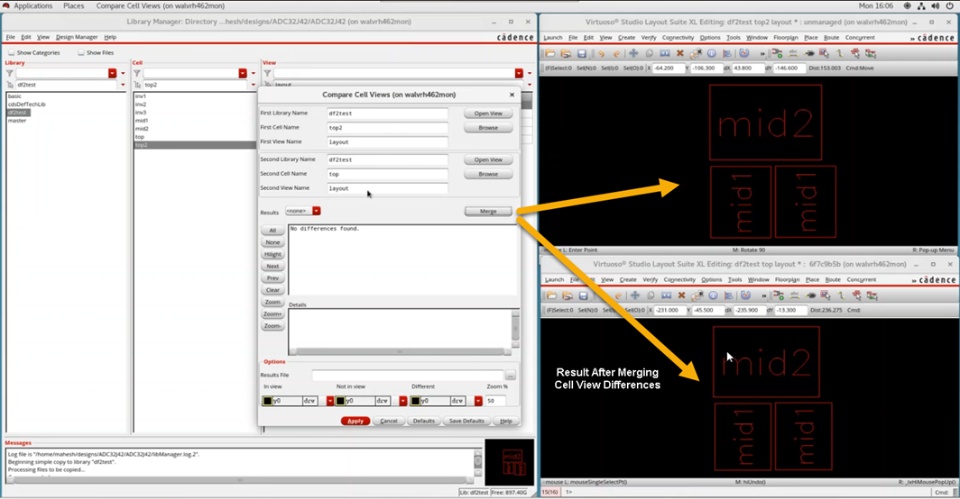
Task: Click the results file browse ellipsis button
Action: click(x=510, y=375)
